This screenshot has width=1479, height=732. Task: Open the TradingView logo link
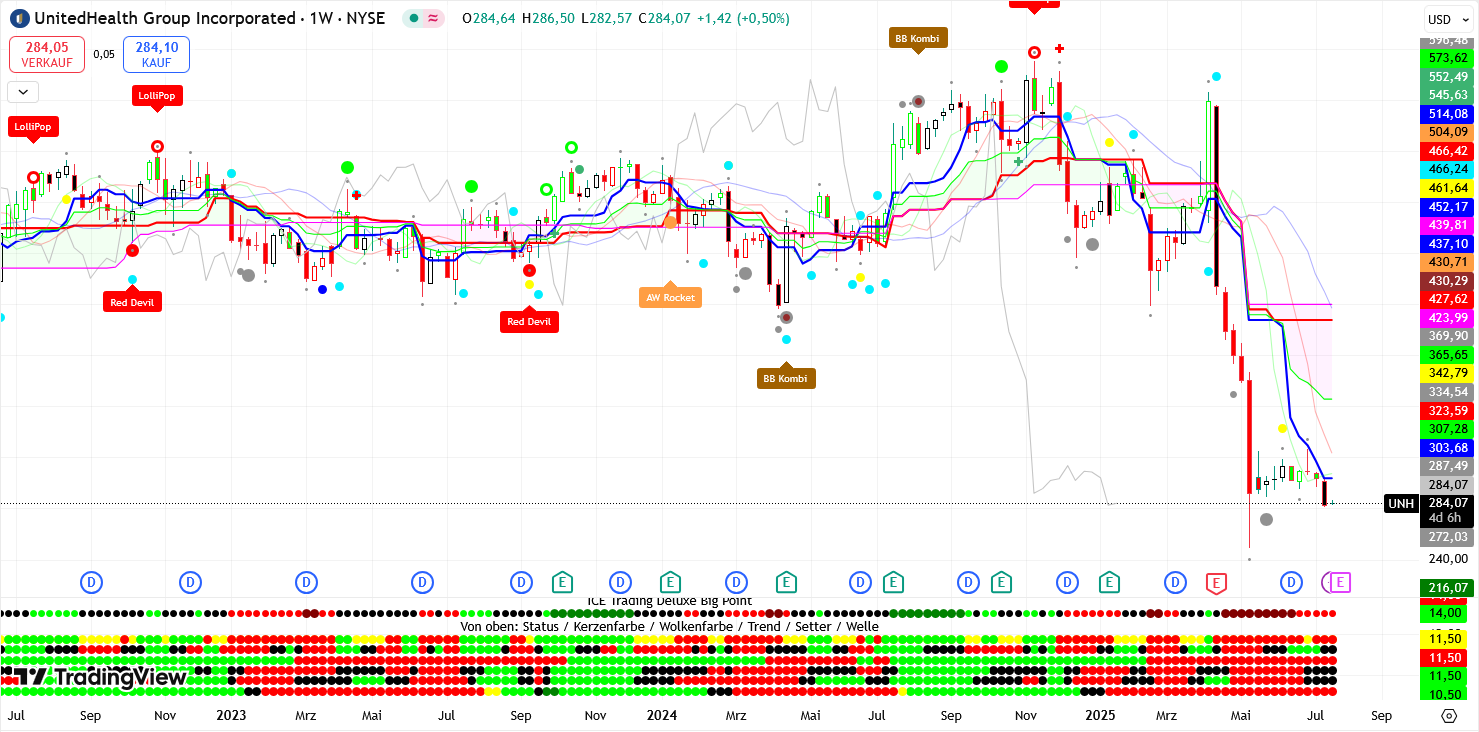pyautogui.click(x=104, y=677)
